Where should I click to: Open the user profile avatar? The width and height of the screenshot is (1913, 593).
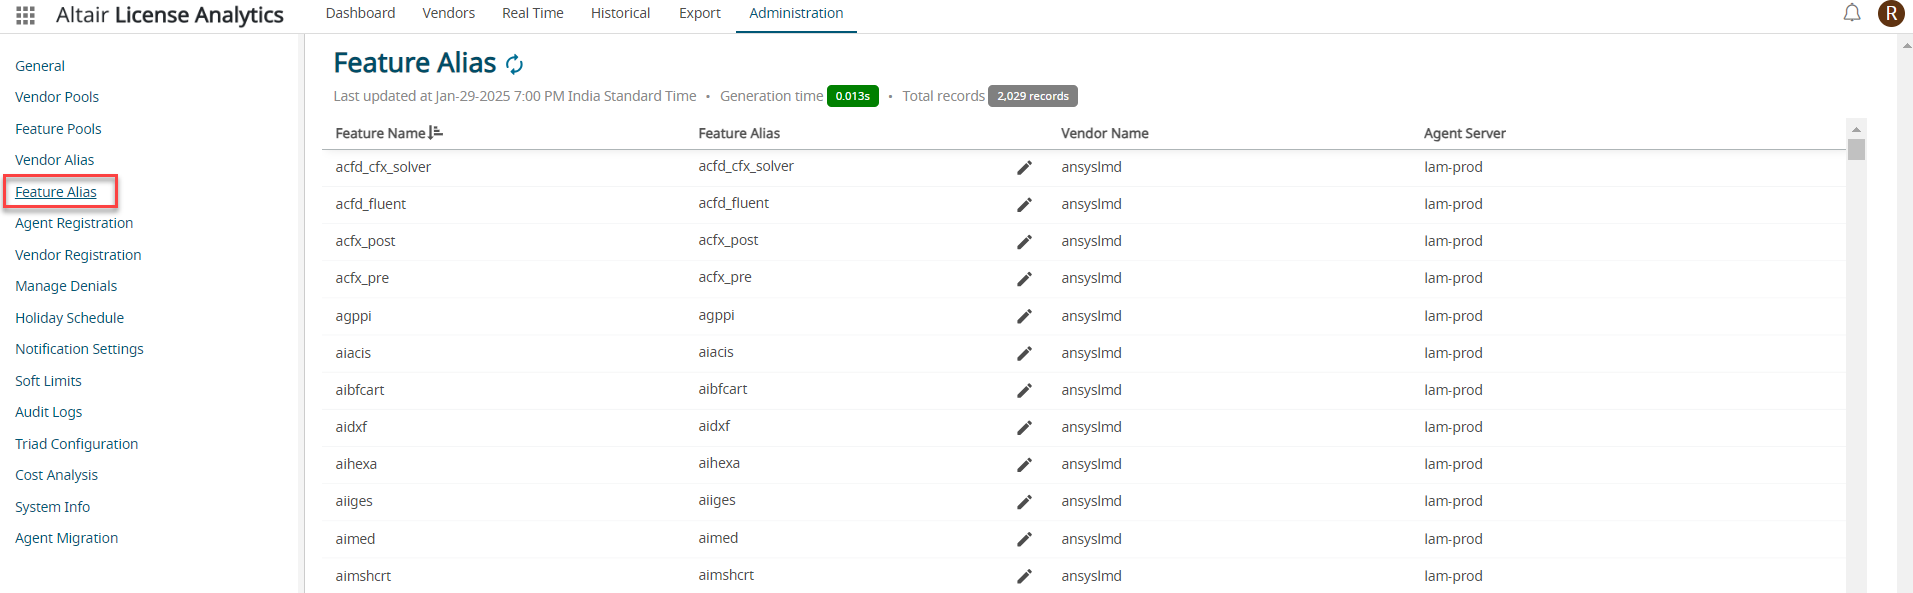[1890, 13]
